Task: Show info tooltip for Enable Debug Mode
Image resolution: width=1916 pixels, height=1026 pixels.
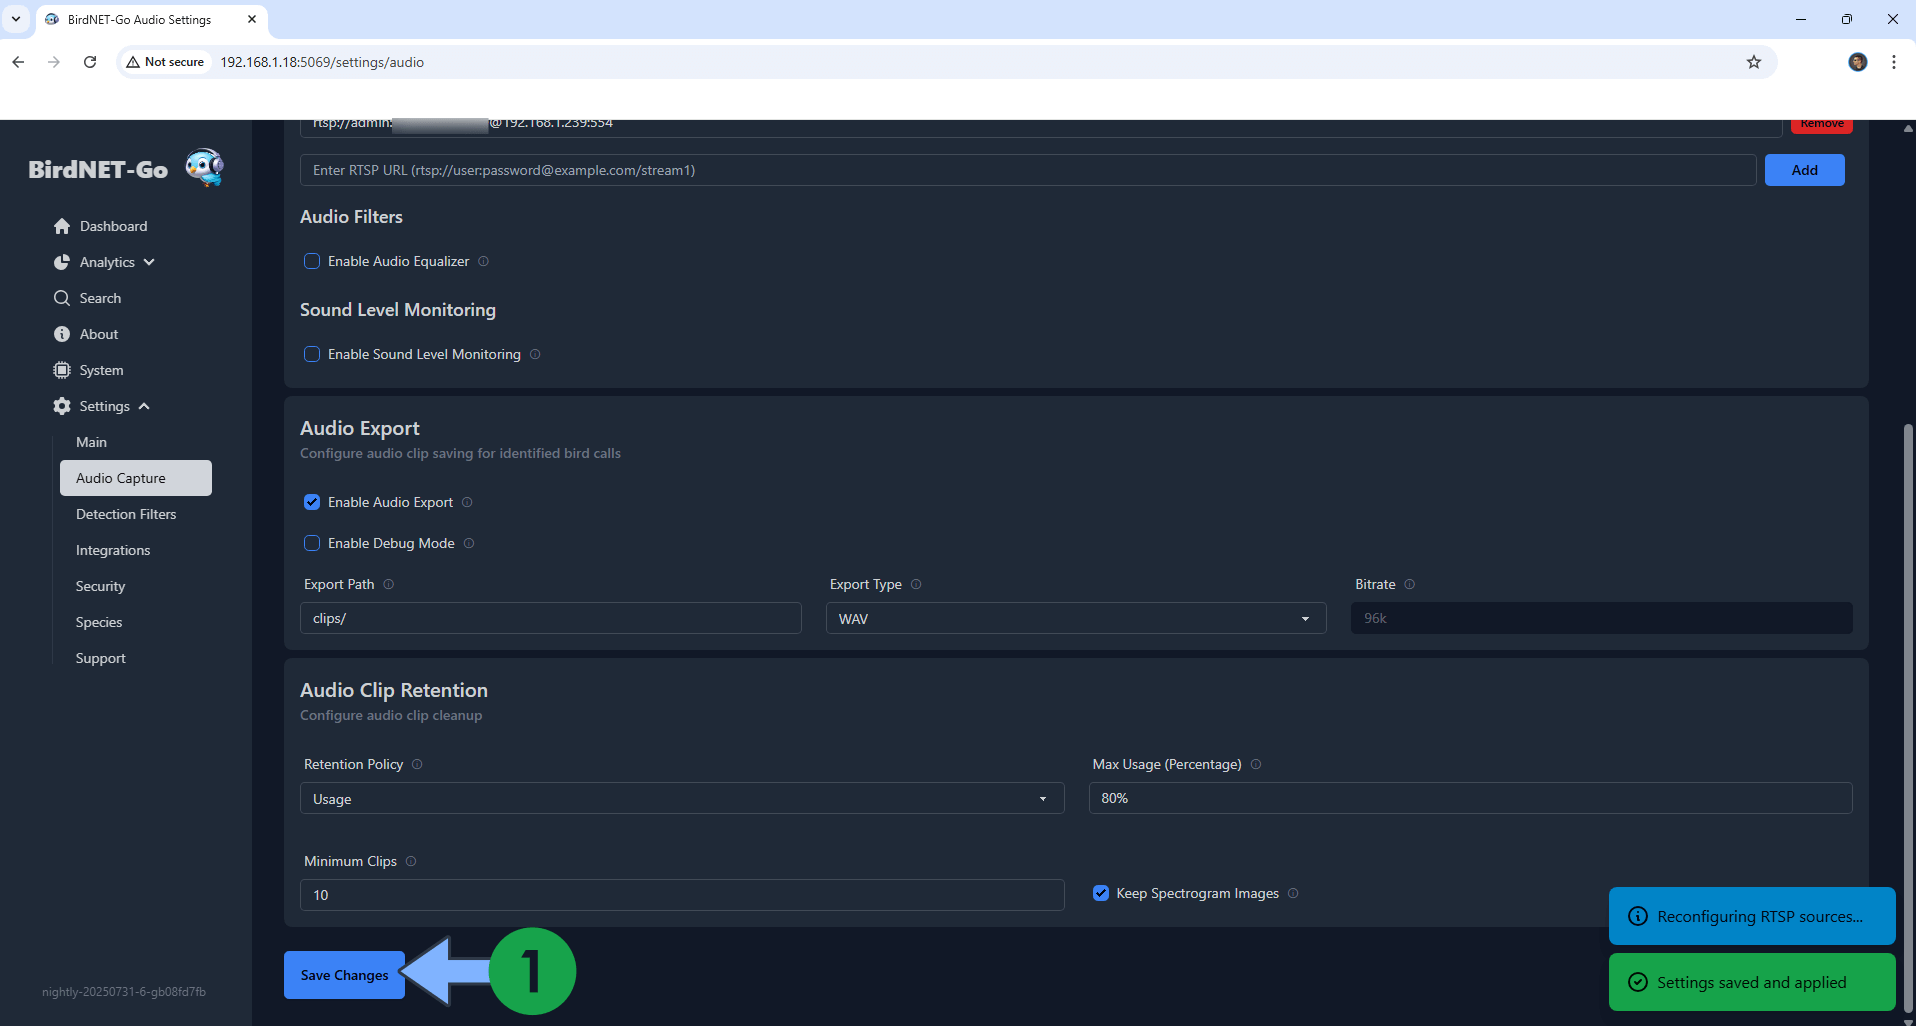Action: (469, 543)
